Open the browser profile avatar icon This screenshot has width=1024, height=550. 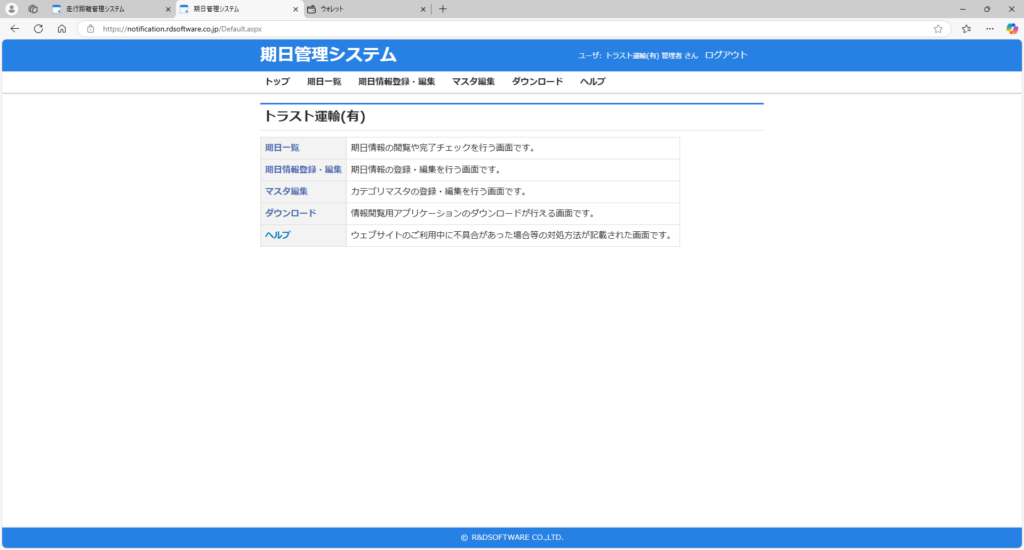pos(12,9)
